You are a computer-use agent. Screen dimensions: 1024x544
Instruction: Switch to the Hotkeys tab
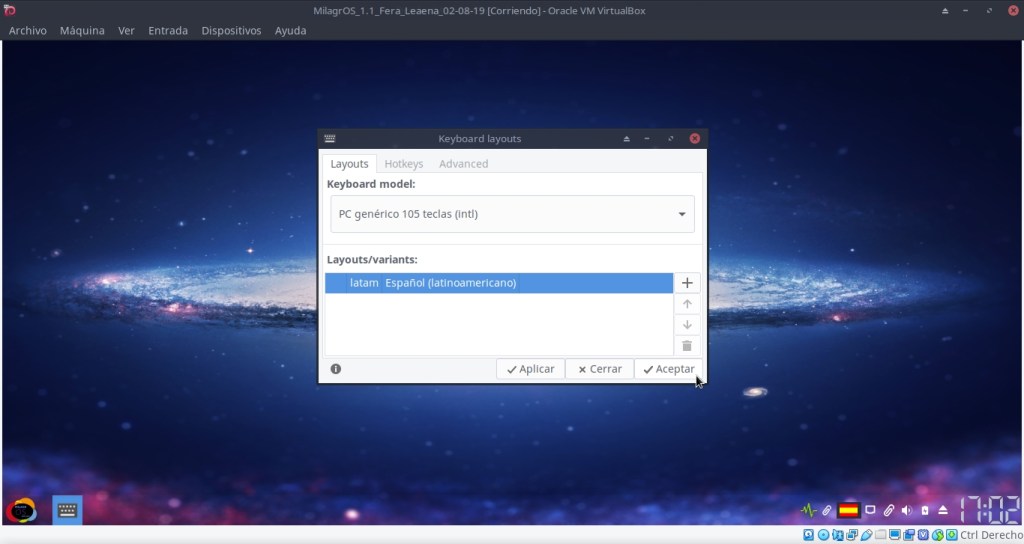(x=404, y=164)
